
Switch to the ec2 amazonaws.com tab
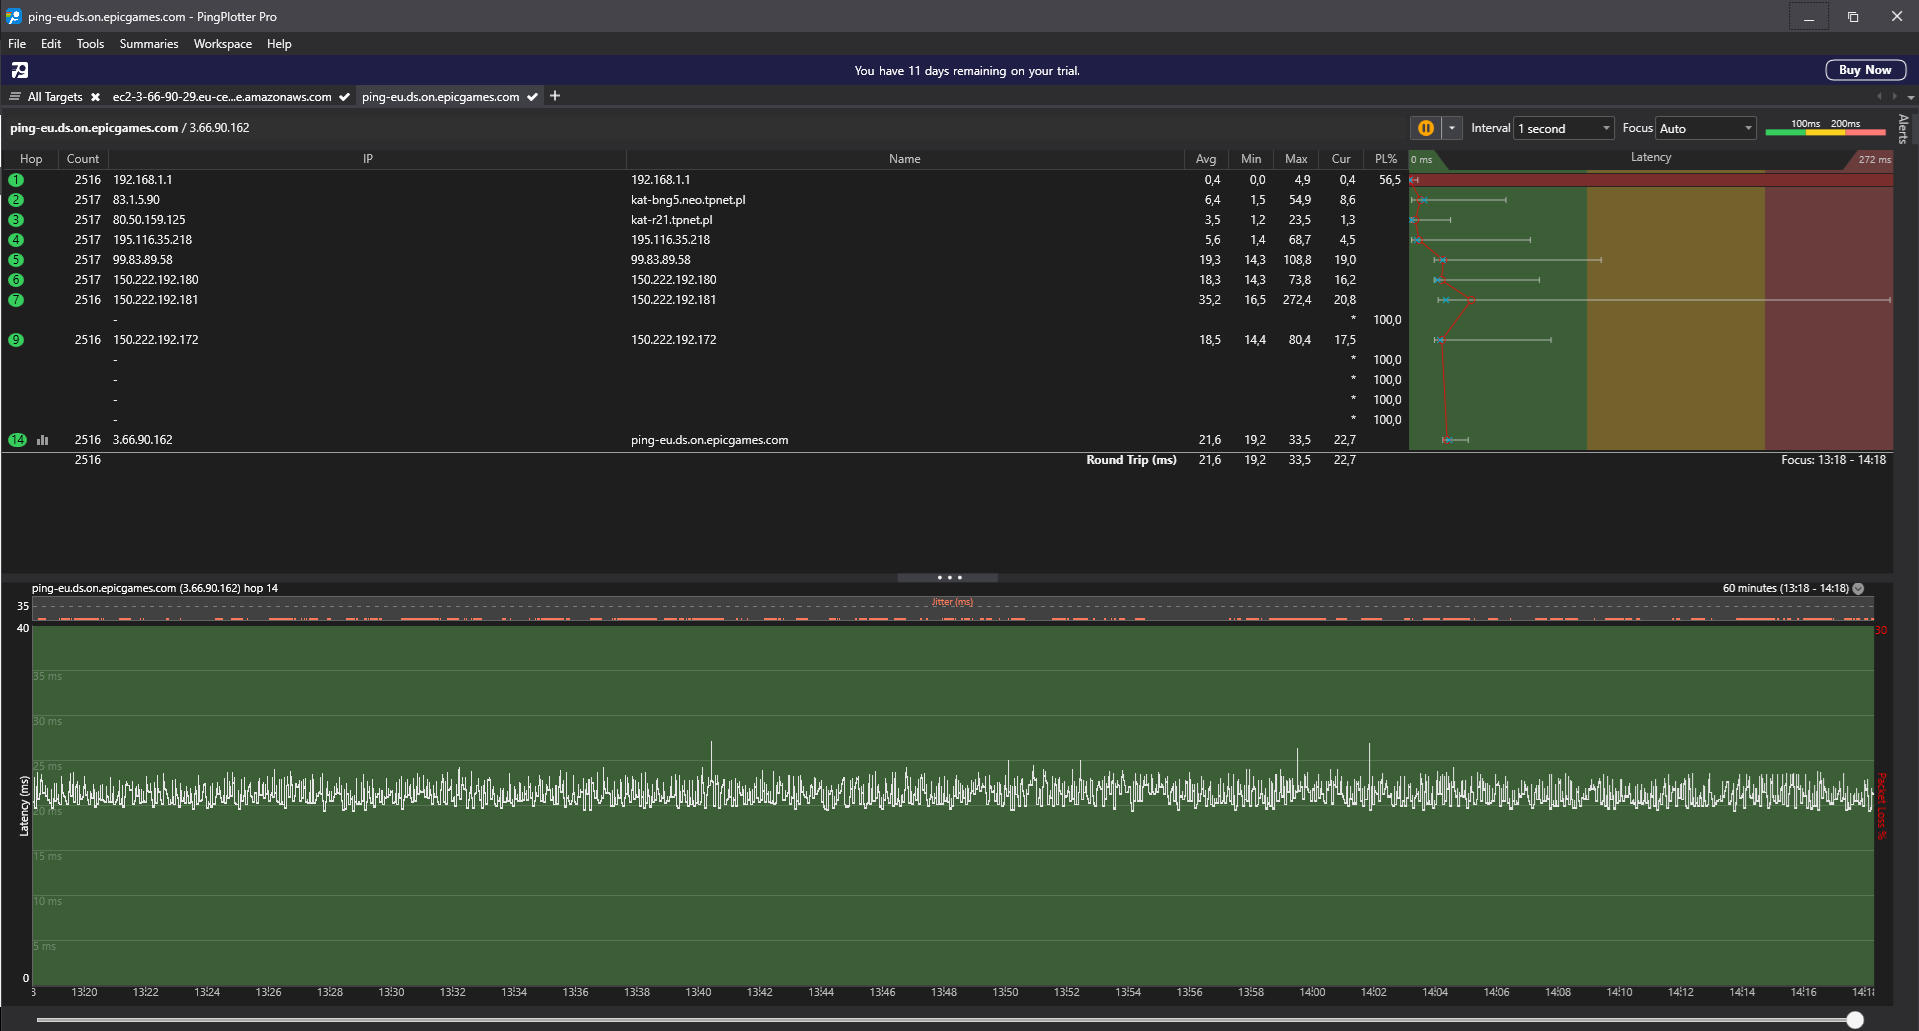pyautogui.click(x=222, y=97)
